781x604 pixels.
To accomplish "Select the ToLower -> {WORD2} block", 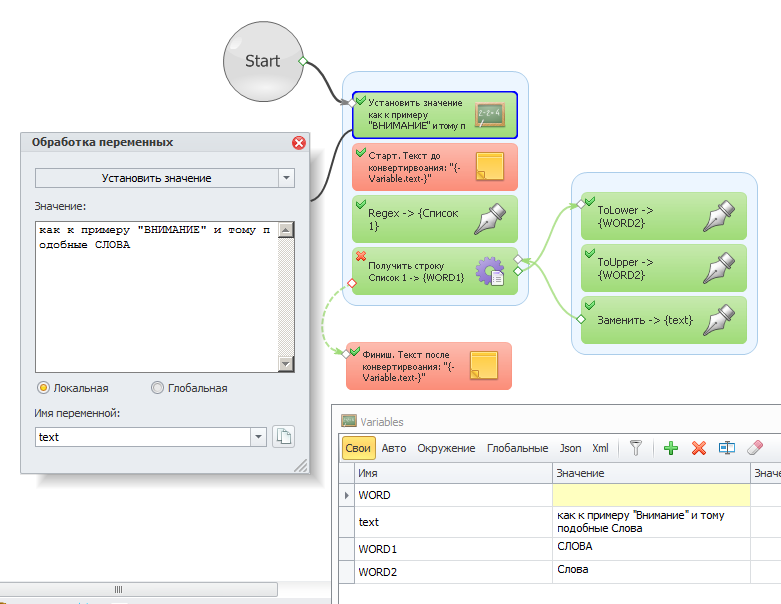I will tap(664, 216).
